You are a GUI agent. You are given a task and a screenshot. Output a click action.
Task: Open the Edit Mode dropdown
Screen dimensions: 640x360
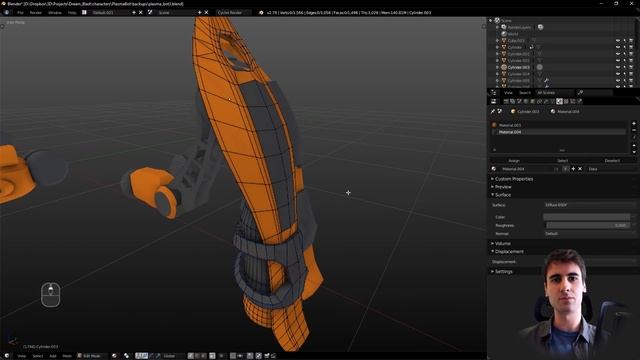(x=93, y=356)
